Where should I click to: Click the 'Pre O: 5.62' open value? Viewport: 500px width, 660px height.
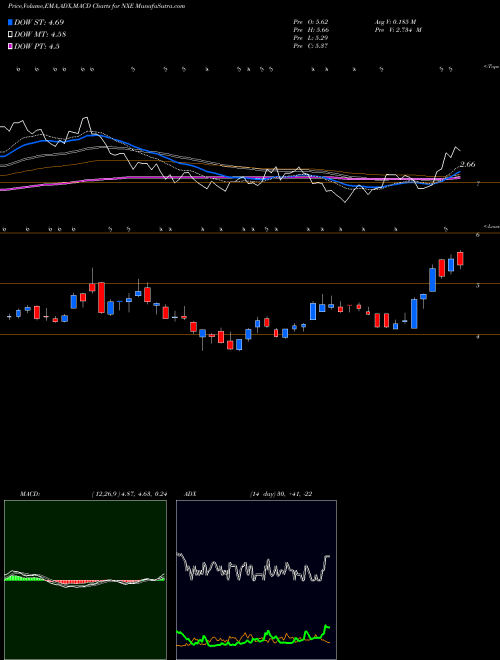pos(311,21)
